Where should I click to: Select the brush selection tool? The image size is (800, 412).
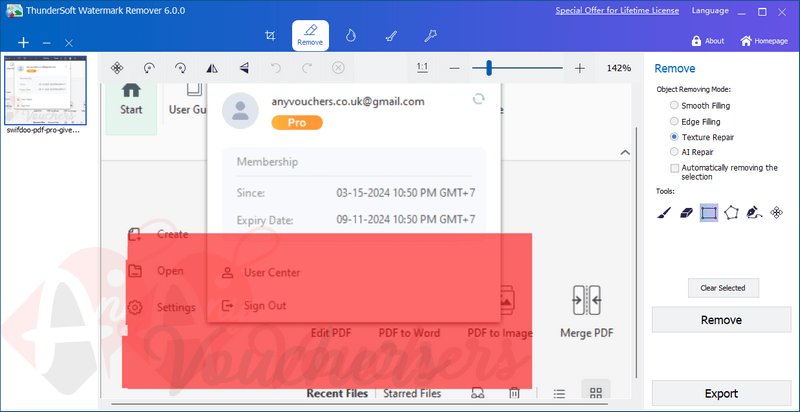pyautogui.click(x=664, y=213)
